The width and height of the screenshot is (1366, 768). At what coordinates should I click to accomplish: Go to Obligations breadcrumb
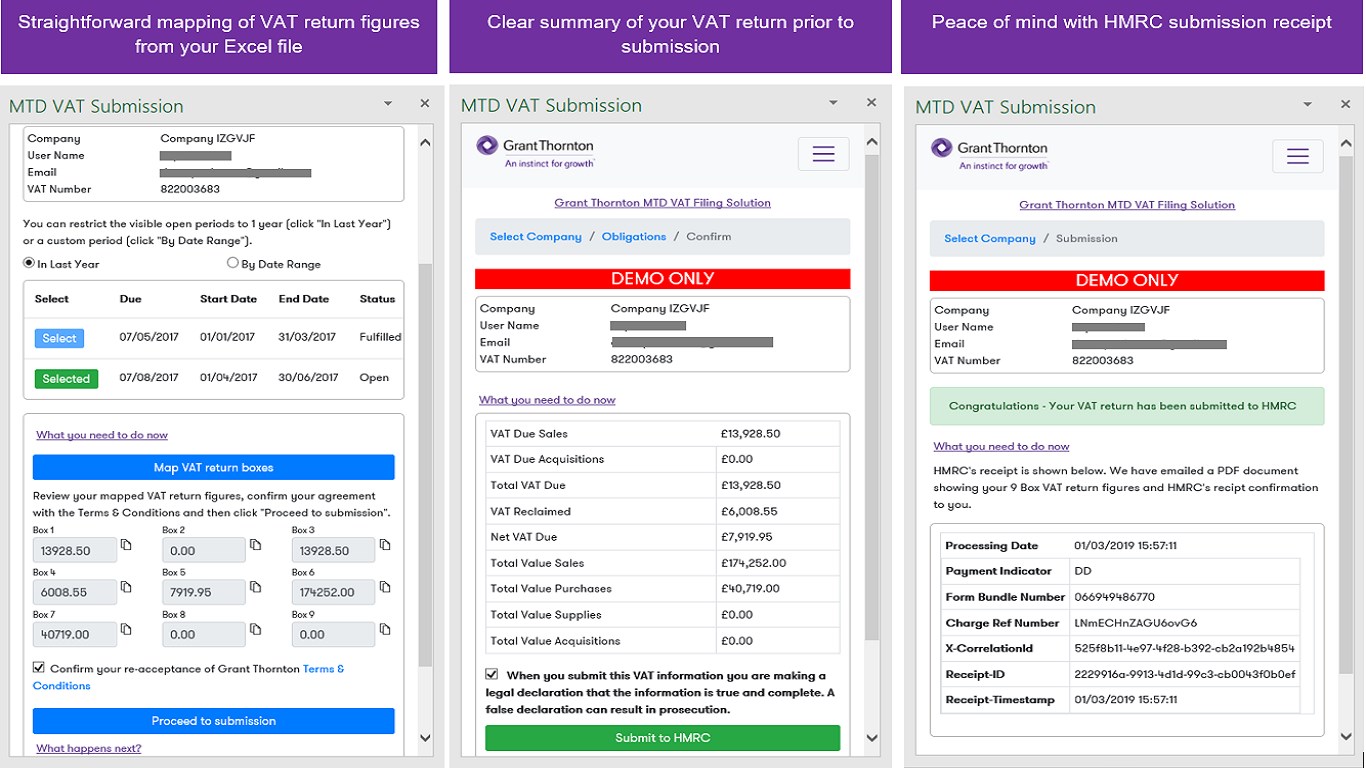634,237
